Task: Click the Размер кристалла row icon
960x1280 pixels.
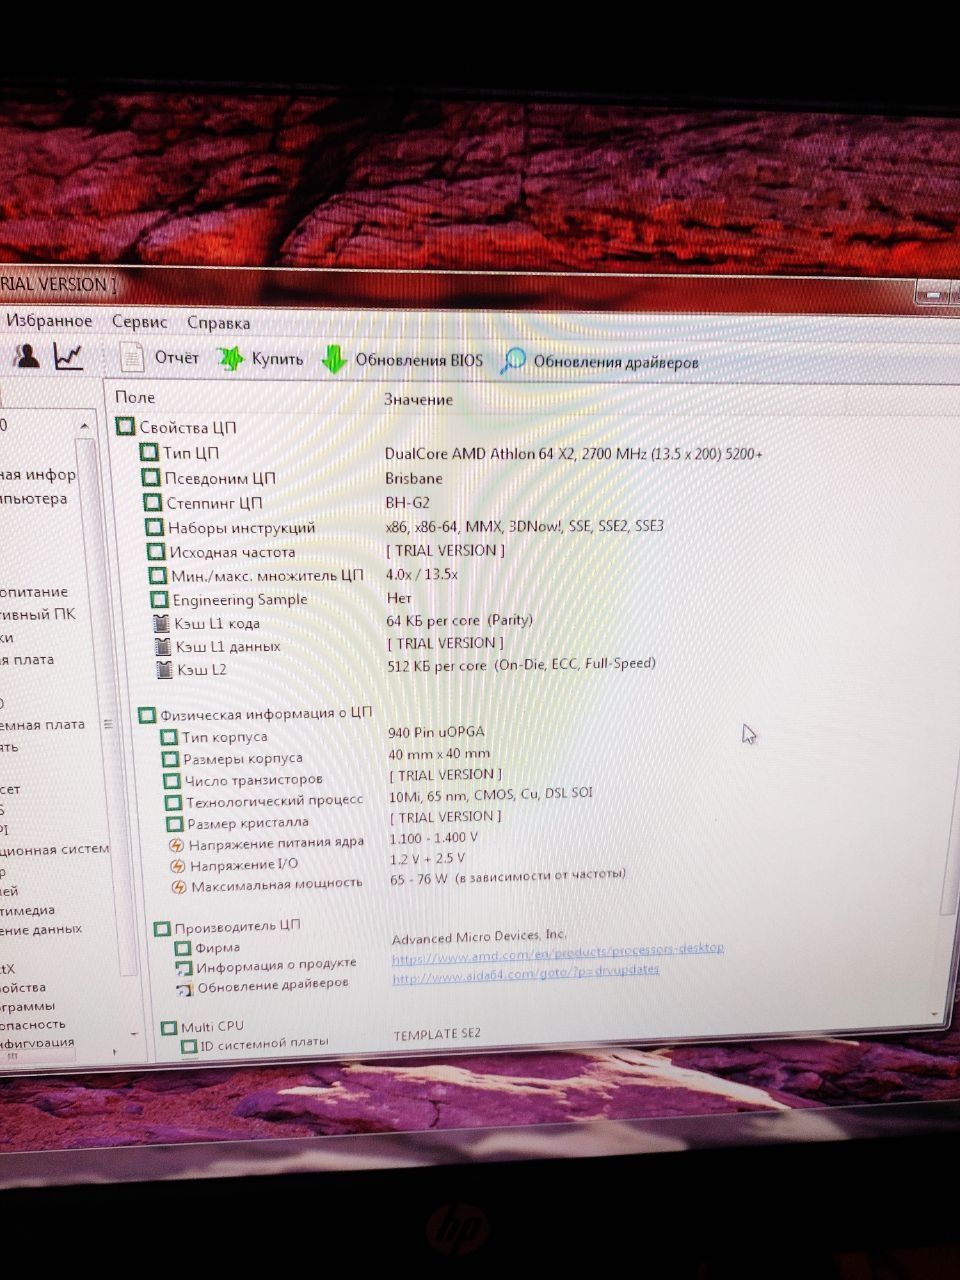Action: pos(175,824)
